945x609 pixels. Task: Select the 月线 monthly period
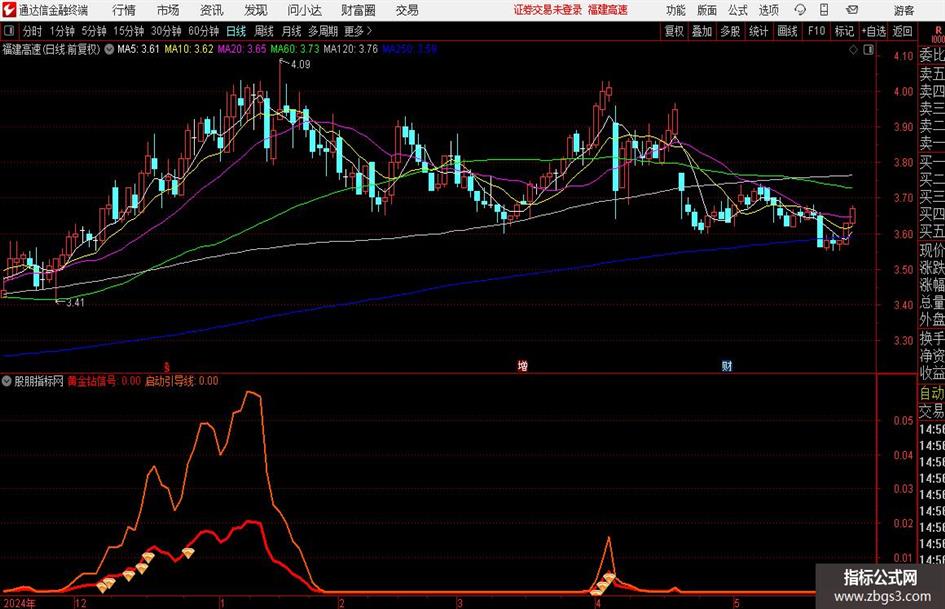291,31
